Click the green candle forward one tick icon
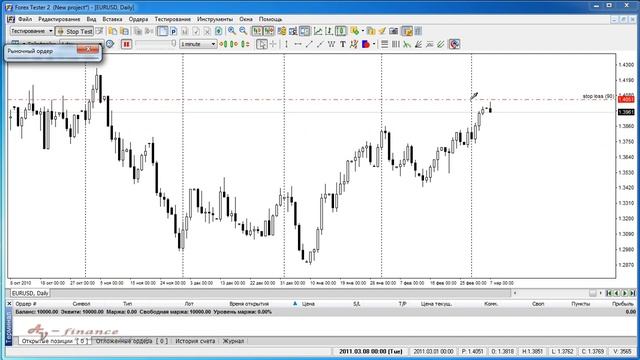Screen dimensions: 640x360 (x=233, y=44)
